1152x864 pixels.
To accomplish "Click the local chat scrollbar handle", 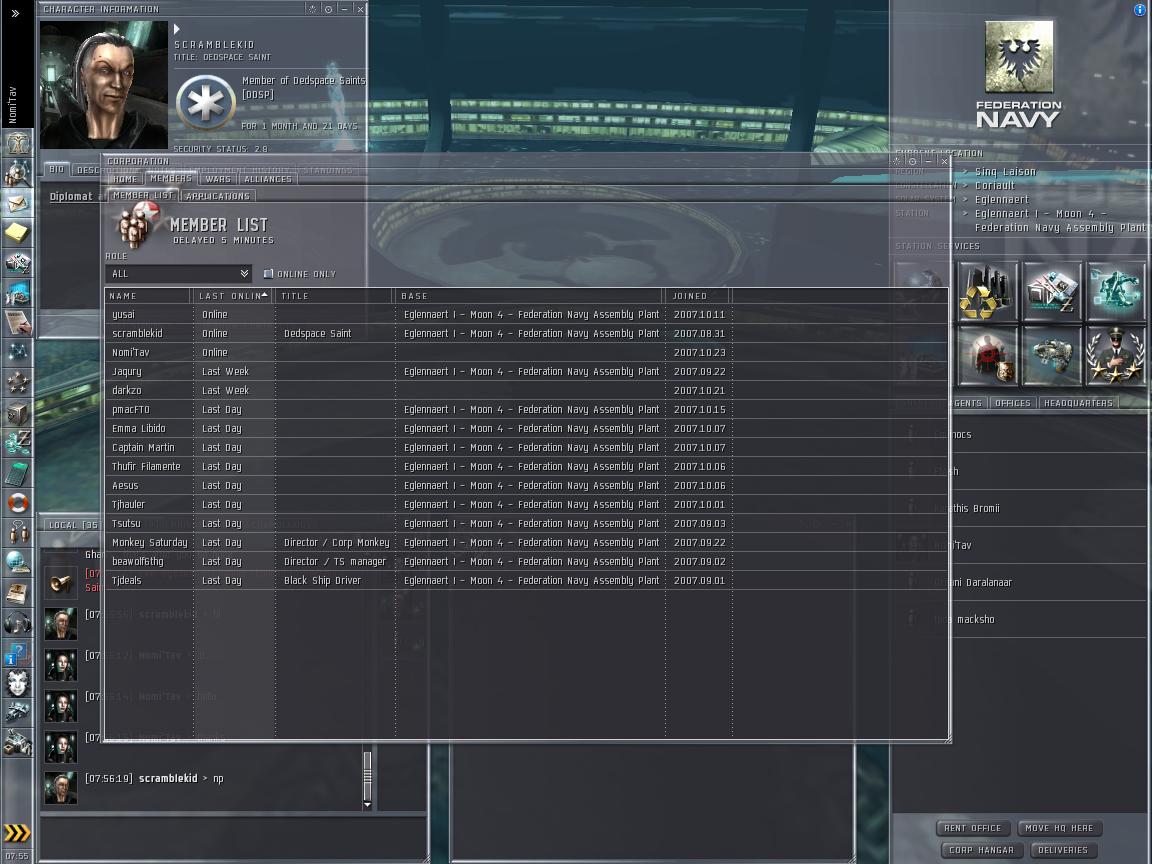I will pyautogui.click(x=367, y=775).
